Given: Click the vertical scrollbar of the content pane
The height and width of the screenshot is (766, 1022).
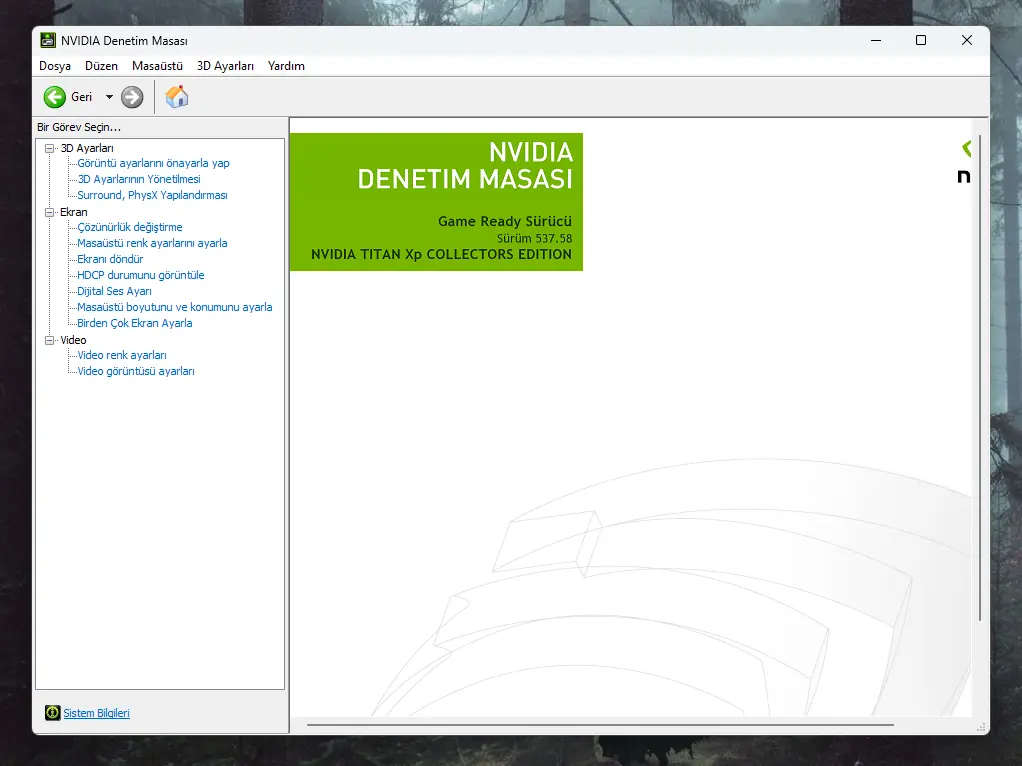Looking at the screenshot, I should point(980,378).
